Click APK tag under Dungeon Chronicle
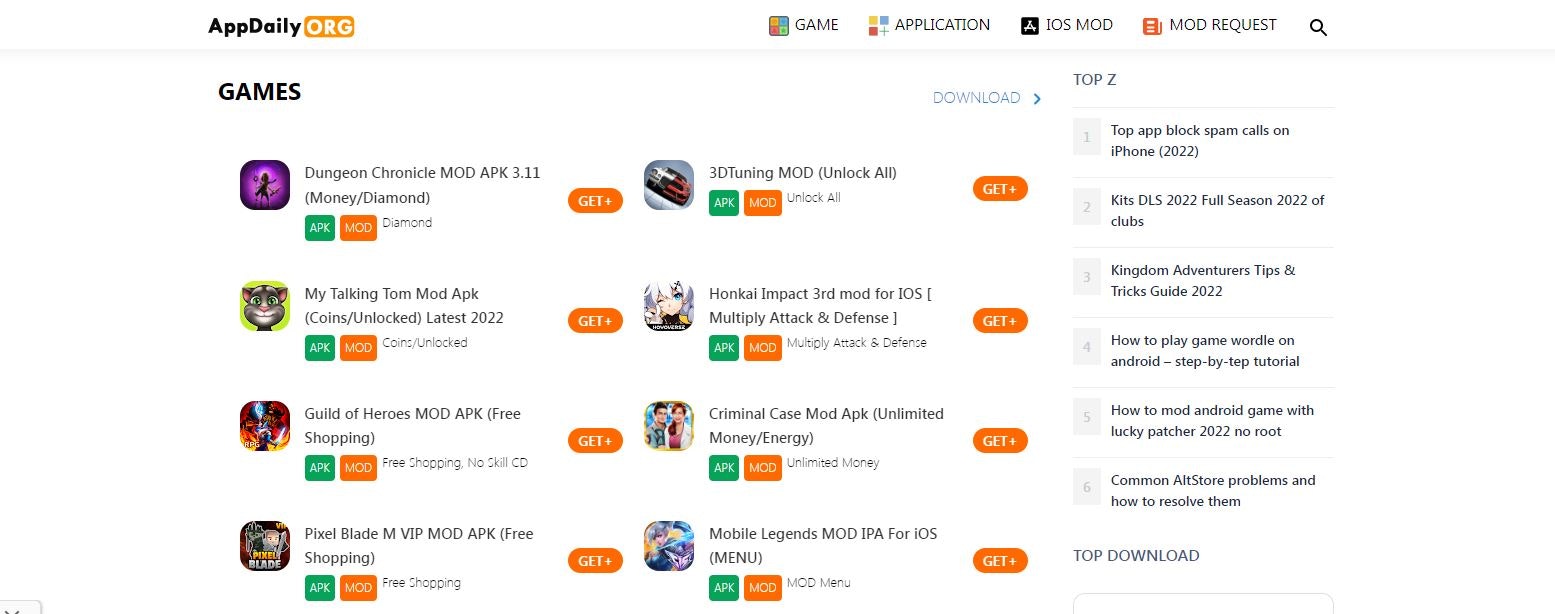The width and height of the screenshot is (1555, 614). (x=320, y=228)
